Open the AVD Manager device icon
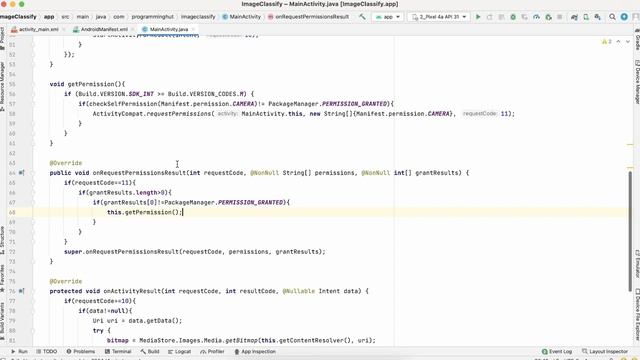640x360 pixels. 586,17
